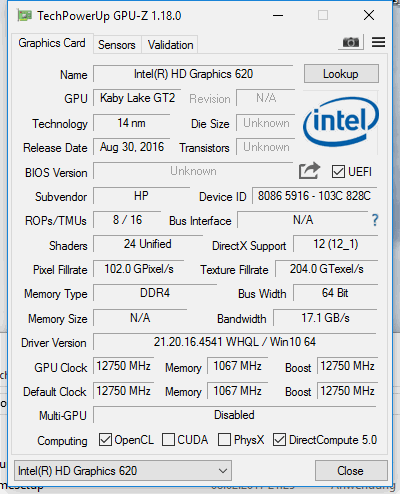
Task: Minimize the GPU-Z window
Action: click(x=278, y=15)
